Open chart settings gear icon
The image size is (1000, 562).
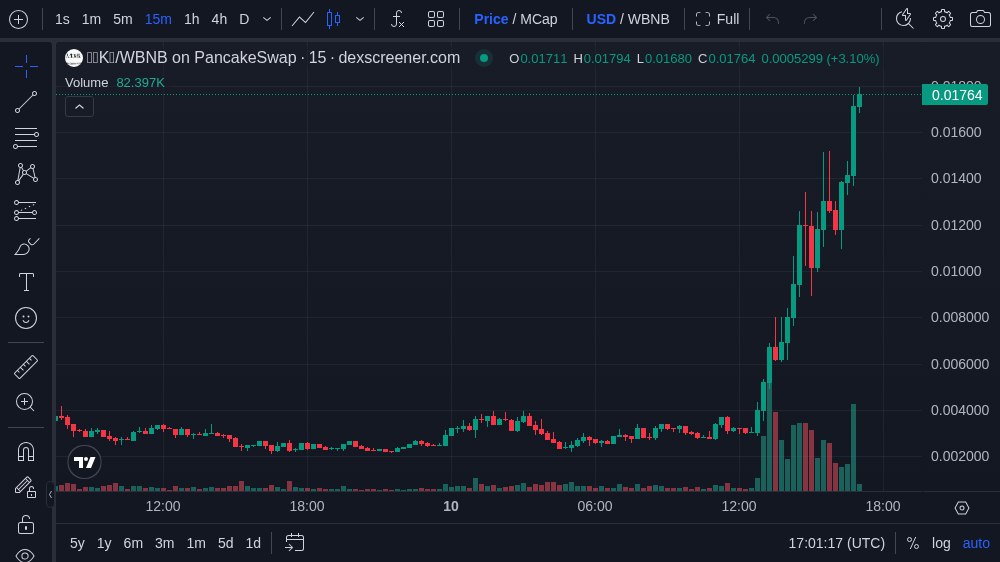(x=942, y=19)
